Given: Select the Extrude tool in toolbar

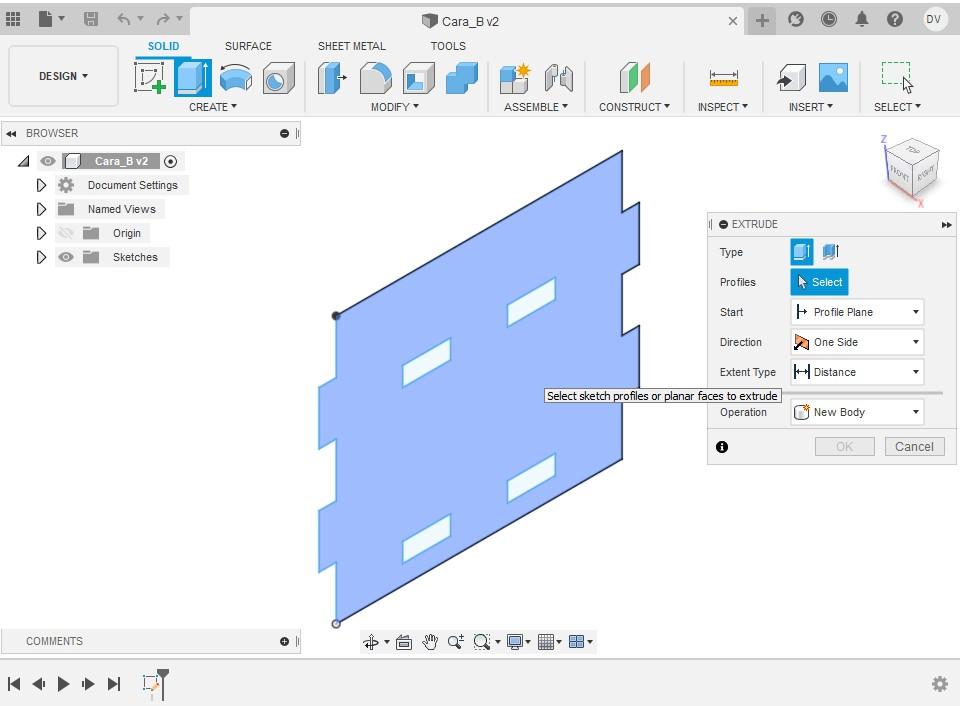Looking at the screenshot, I should pyautogui.click(x=193, y=78).
